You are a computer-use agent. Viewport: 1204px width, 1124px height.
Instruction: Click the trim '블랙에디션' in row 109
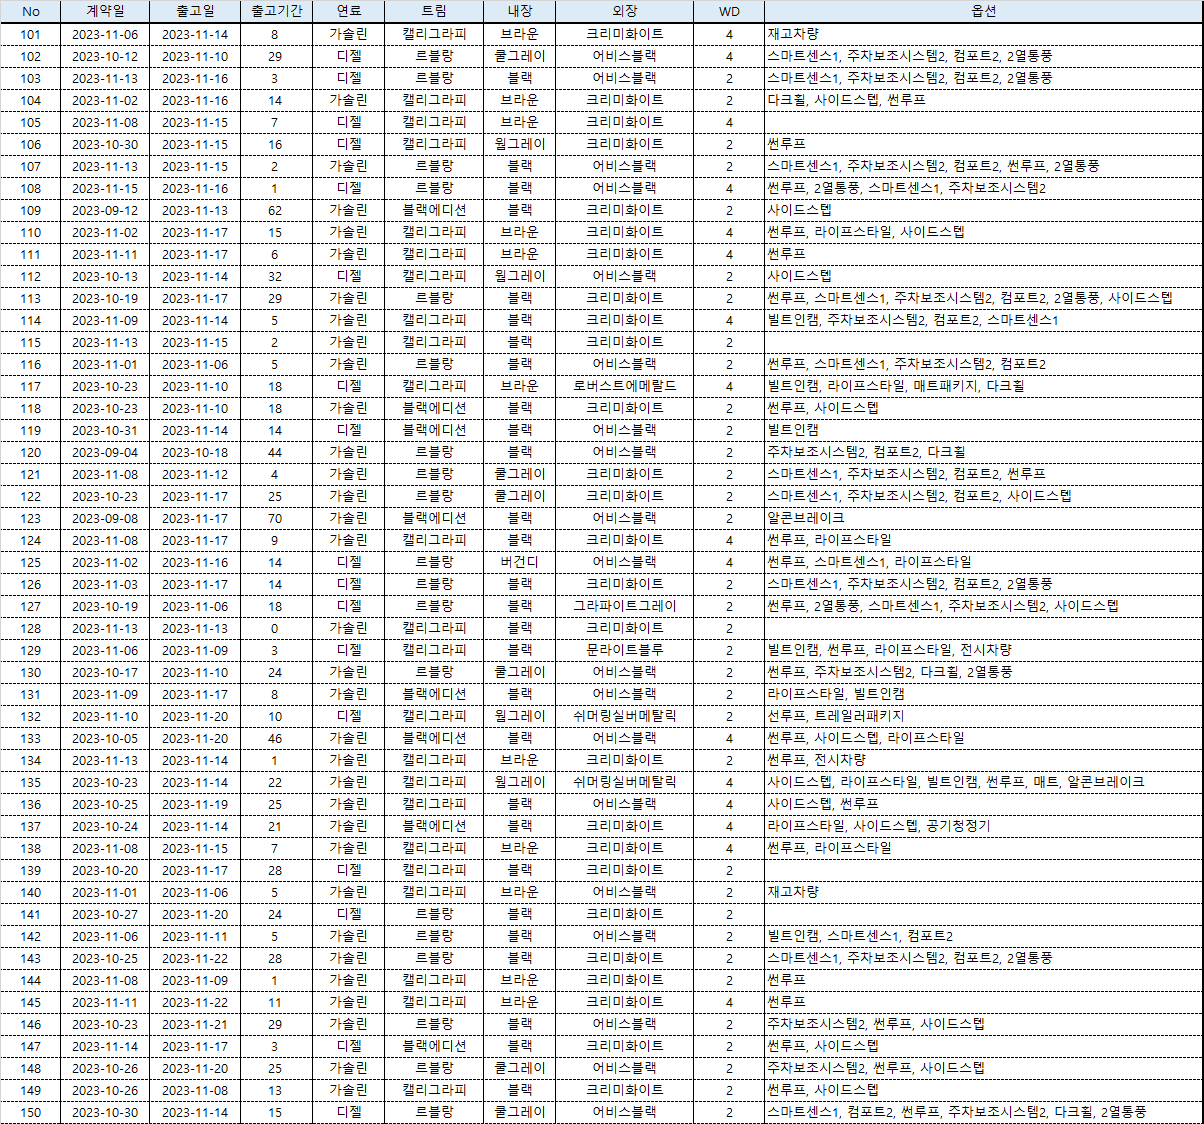pos(434,210)
